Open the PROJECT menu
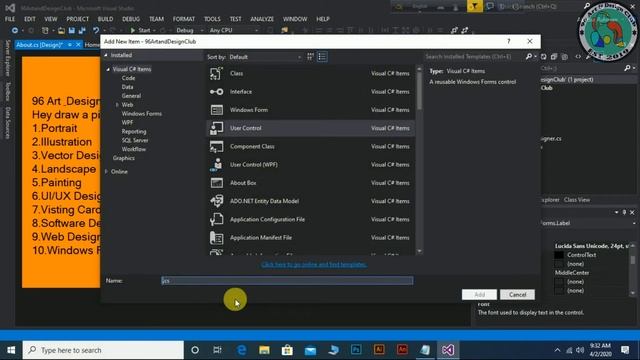Image resolution: width=640 pixels, height=360 pixels. tap(78, 19)
